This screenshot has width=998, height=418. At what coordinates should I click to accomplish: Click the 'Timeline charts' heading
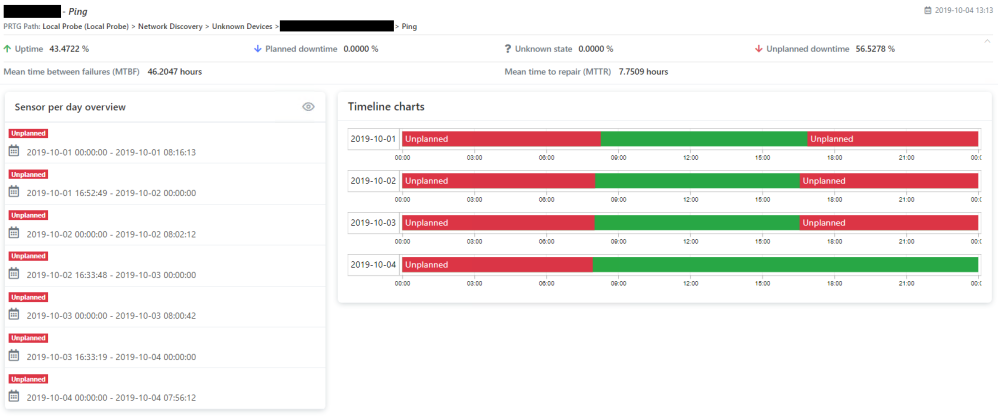(x=386, y=107)
